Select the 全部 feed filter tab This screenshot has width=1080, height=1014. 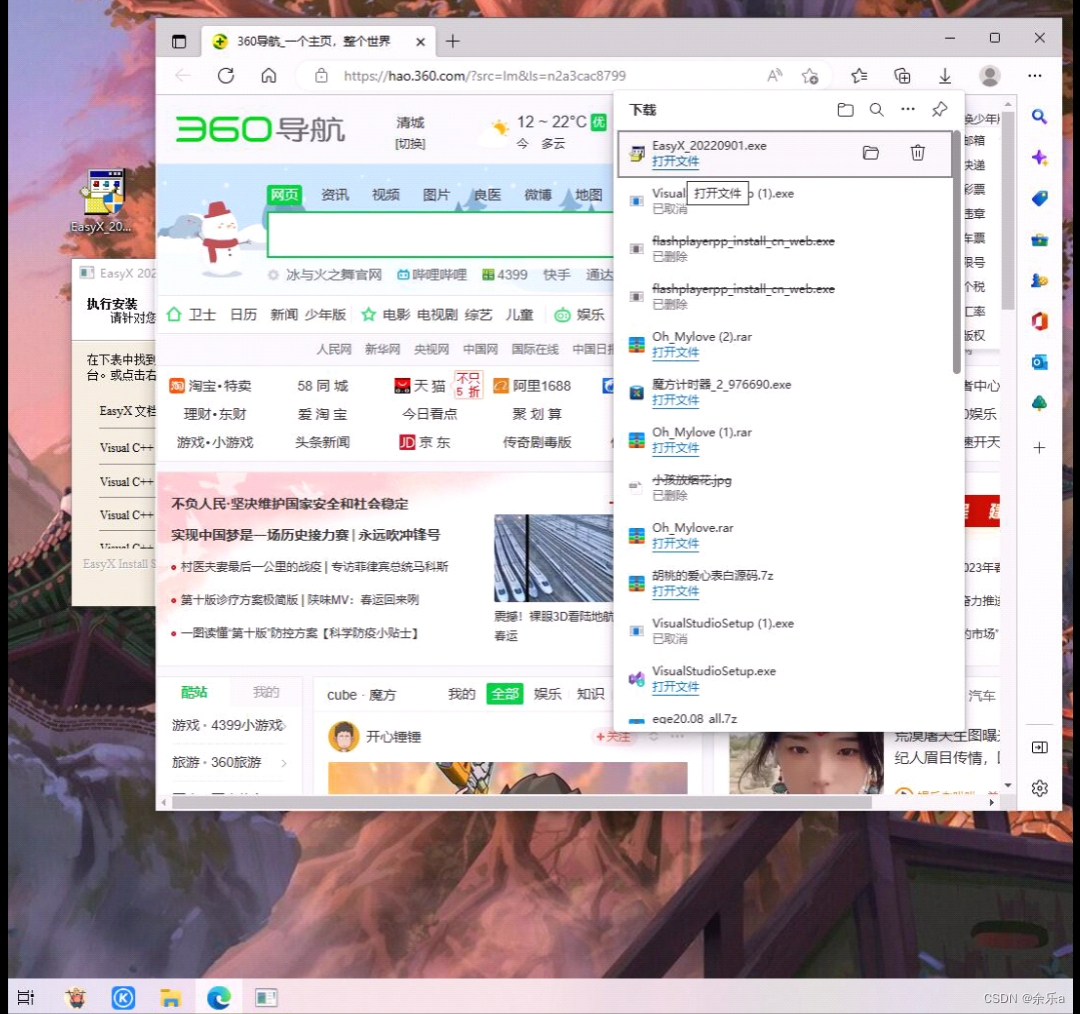coord(505,694)
